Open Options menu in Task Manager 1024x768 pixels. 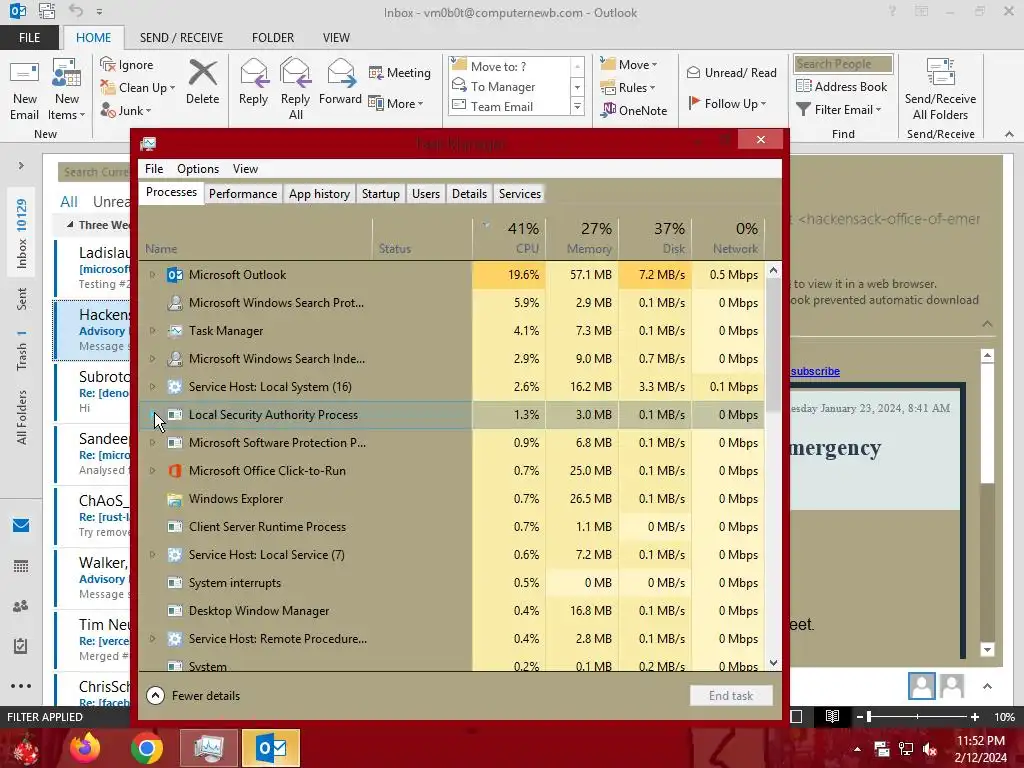coord(198,168)
